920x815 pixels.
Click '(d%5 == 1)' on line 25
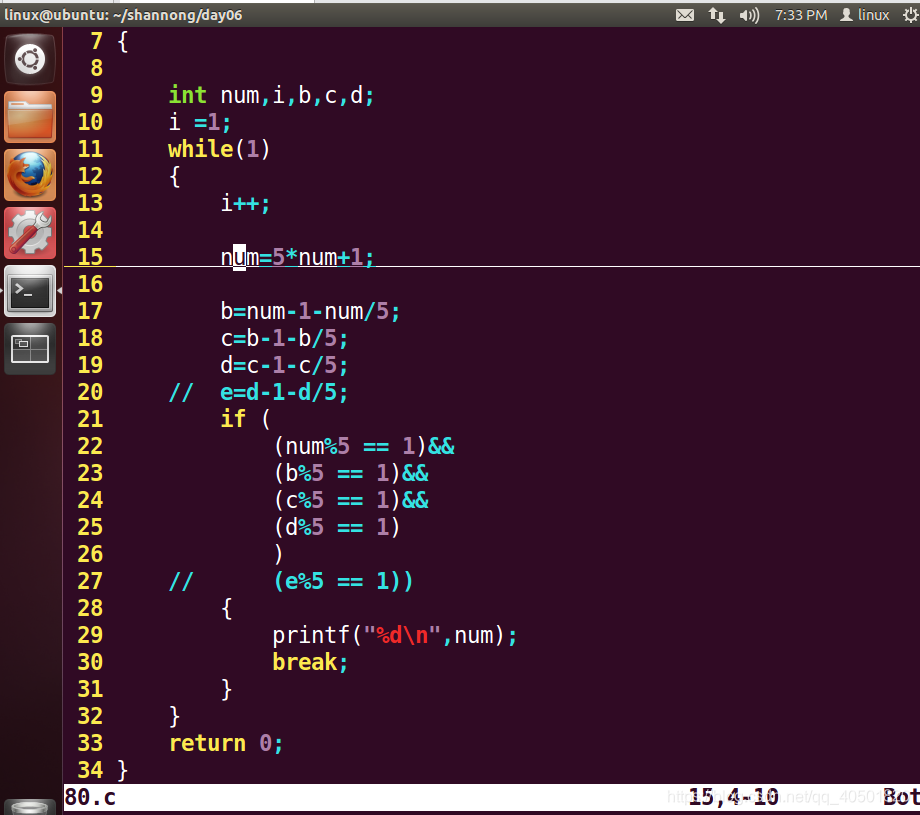click(x=337, y=527)
